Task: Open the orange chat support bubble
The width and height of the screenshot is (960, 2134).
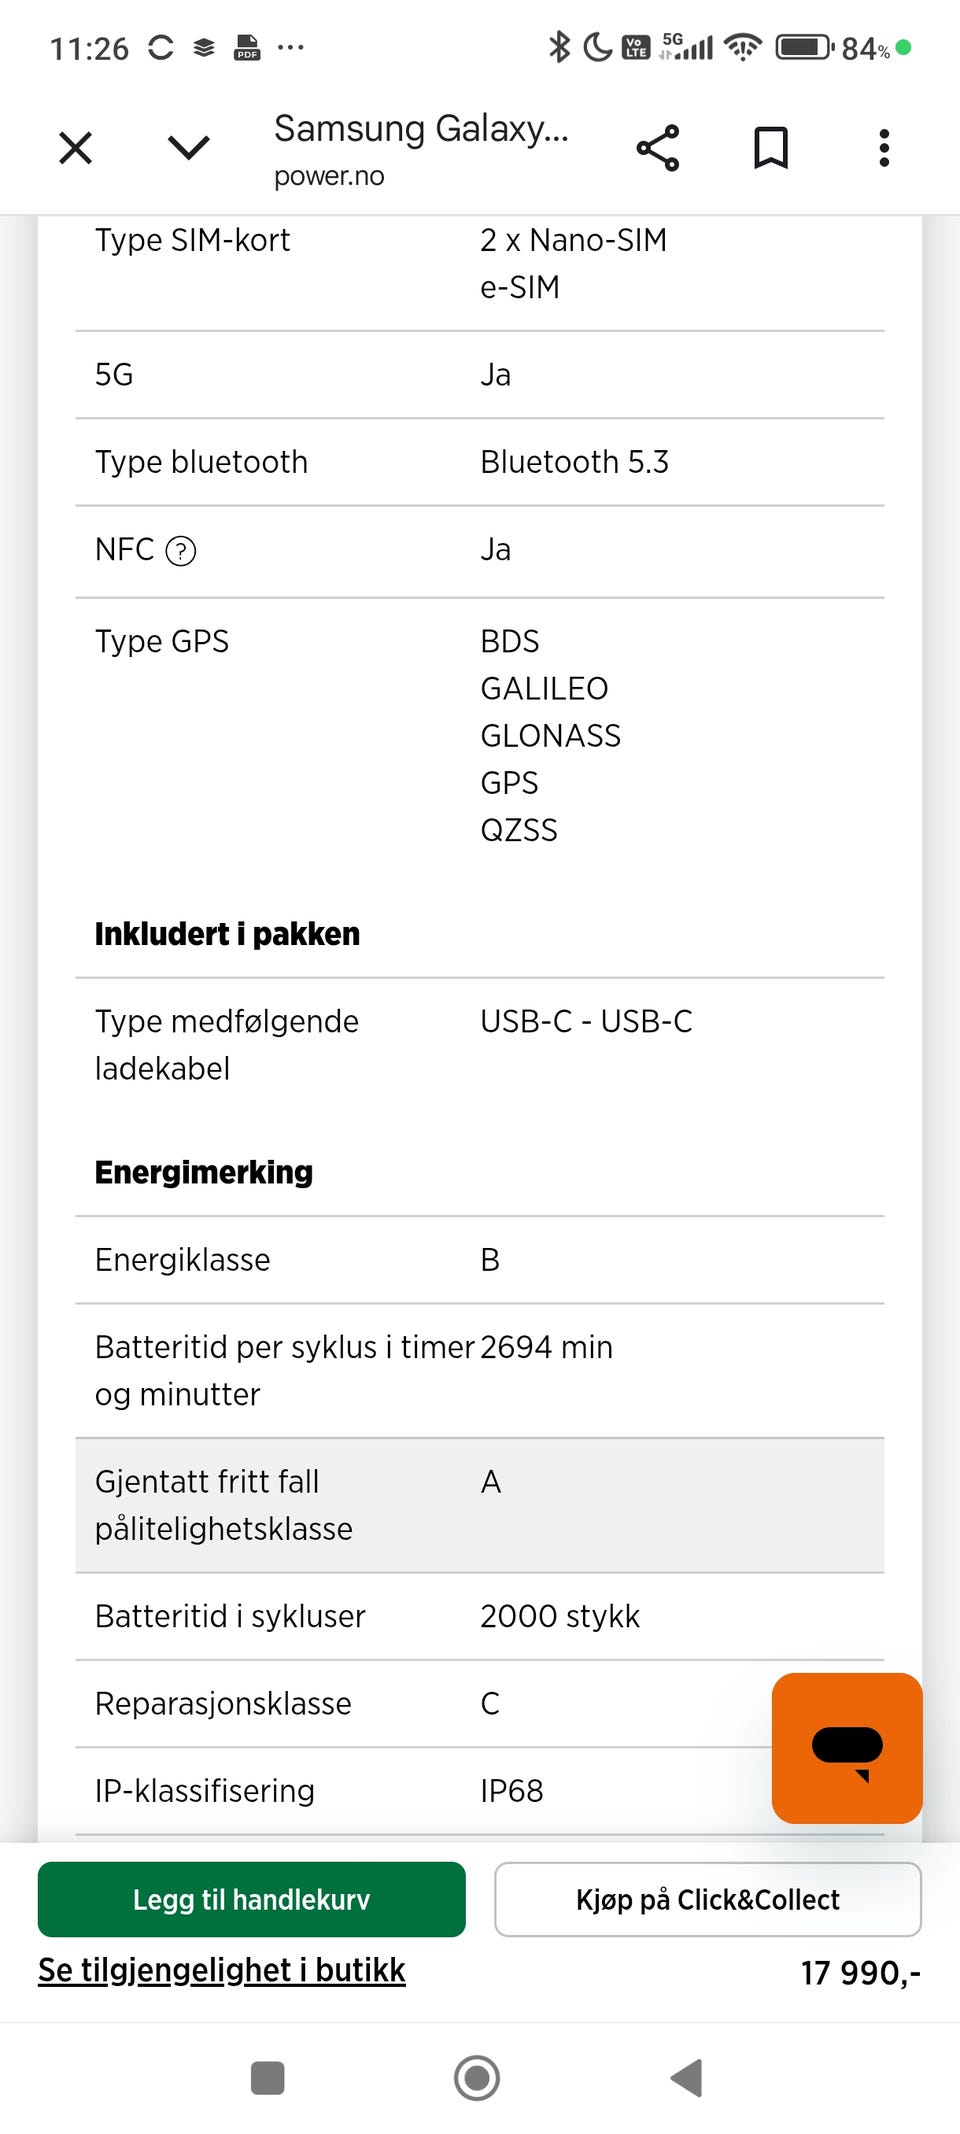Action: 846,1747
